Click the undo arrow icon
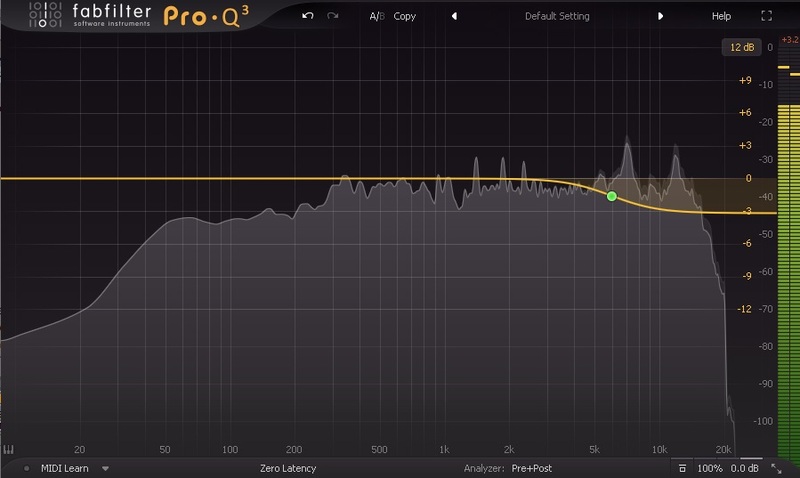Image resolution: width=800 pixels, height=478 pixels. [x=308, y=16]
